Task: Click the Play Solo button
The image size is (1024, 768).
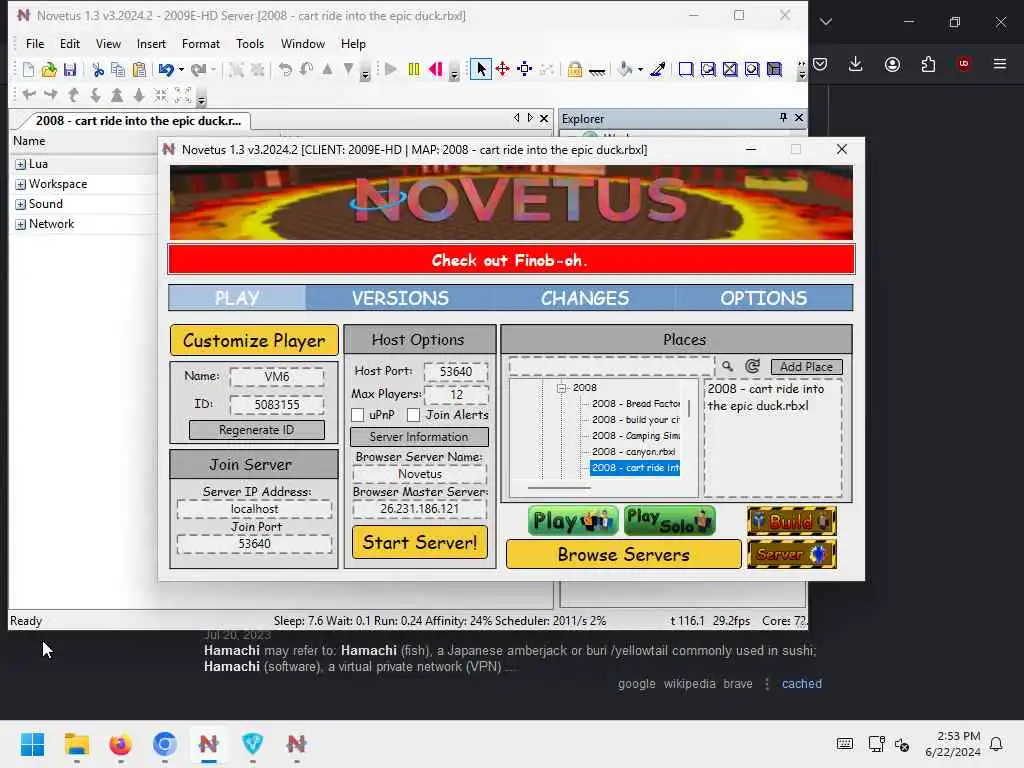Action: [669, 520]
